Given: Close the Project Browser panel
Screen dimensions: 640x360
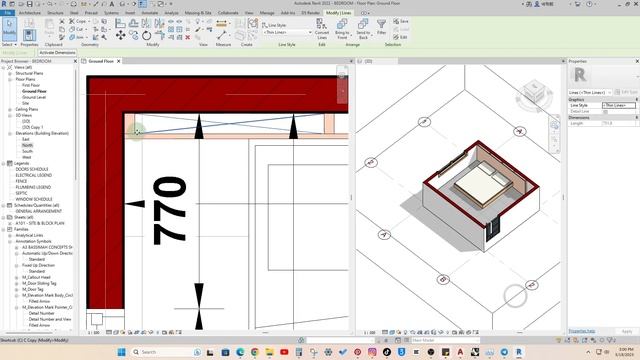Looking at the screenshot, I should click(x=75, y=61).
